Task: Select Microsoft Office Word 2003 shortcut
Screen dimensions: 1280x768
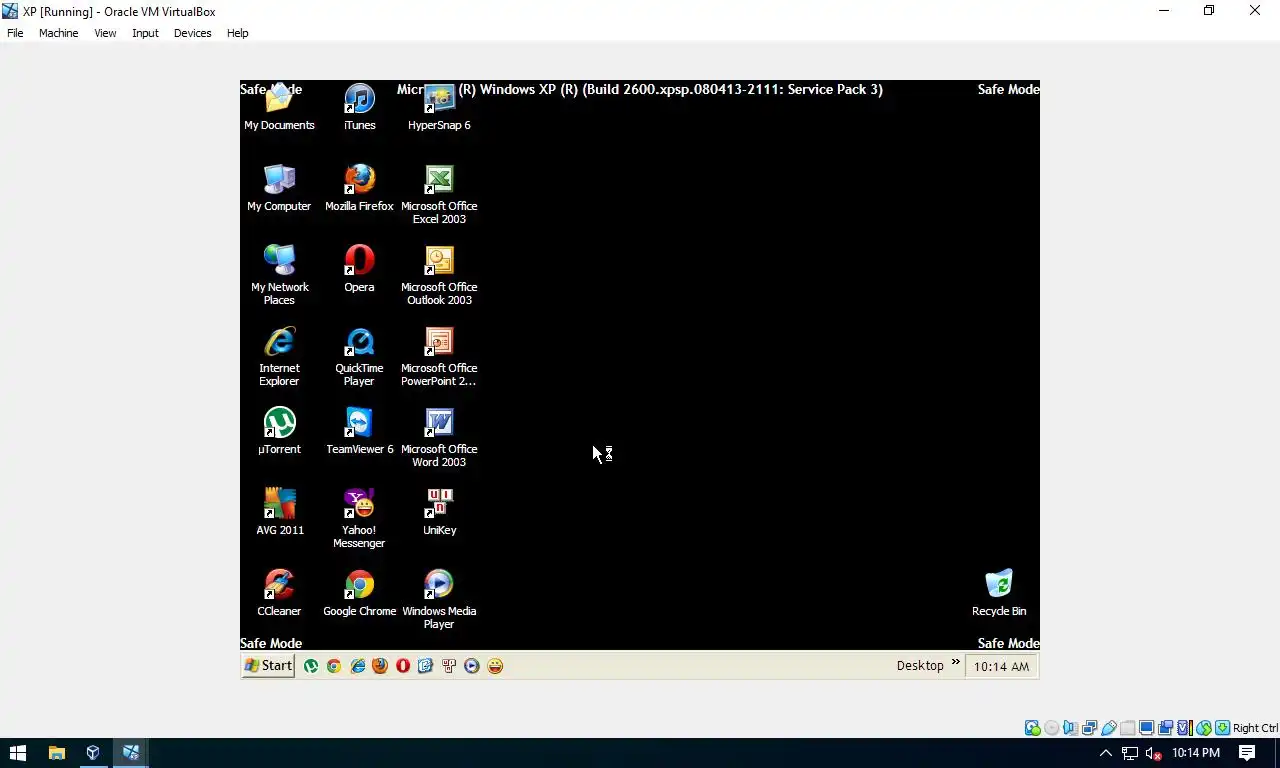Action: 439,437
